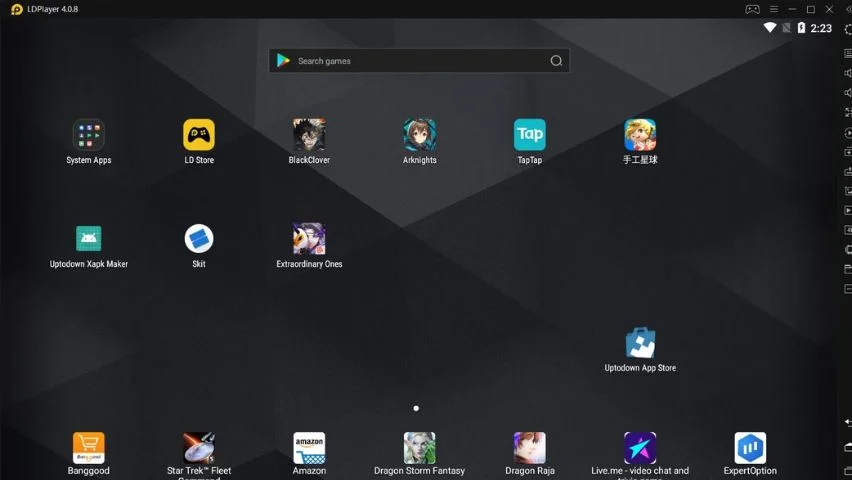Open the Live.me video chat app
Viewport: 852px width, 480px height.
640,448
